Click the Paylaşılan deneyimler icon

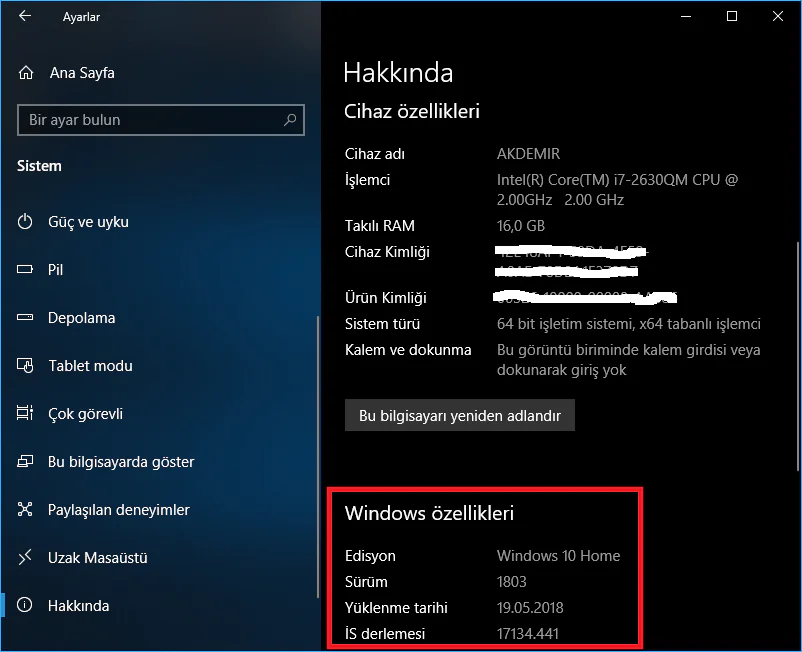(25, 509)
